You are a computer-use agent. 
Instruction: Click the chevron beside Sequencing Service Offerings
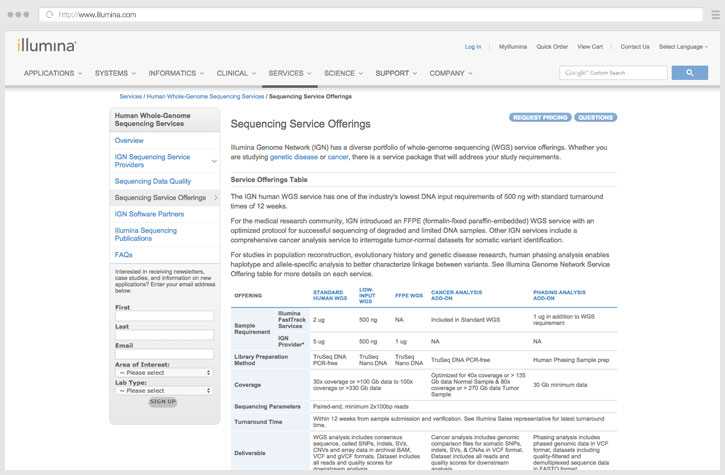[215, 198]
